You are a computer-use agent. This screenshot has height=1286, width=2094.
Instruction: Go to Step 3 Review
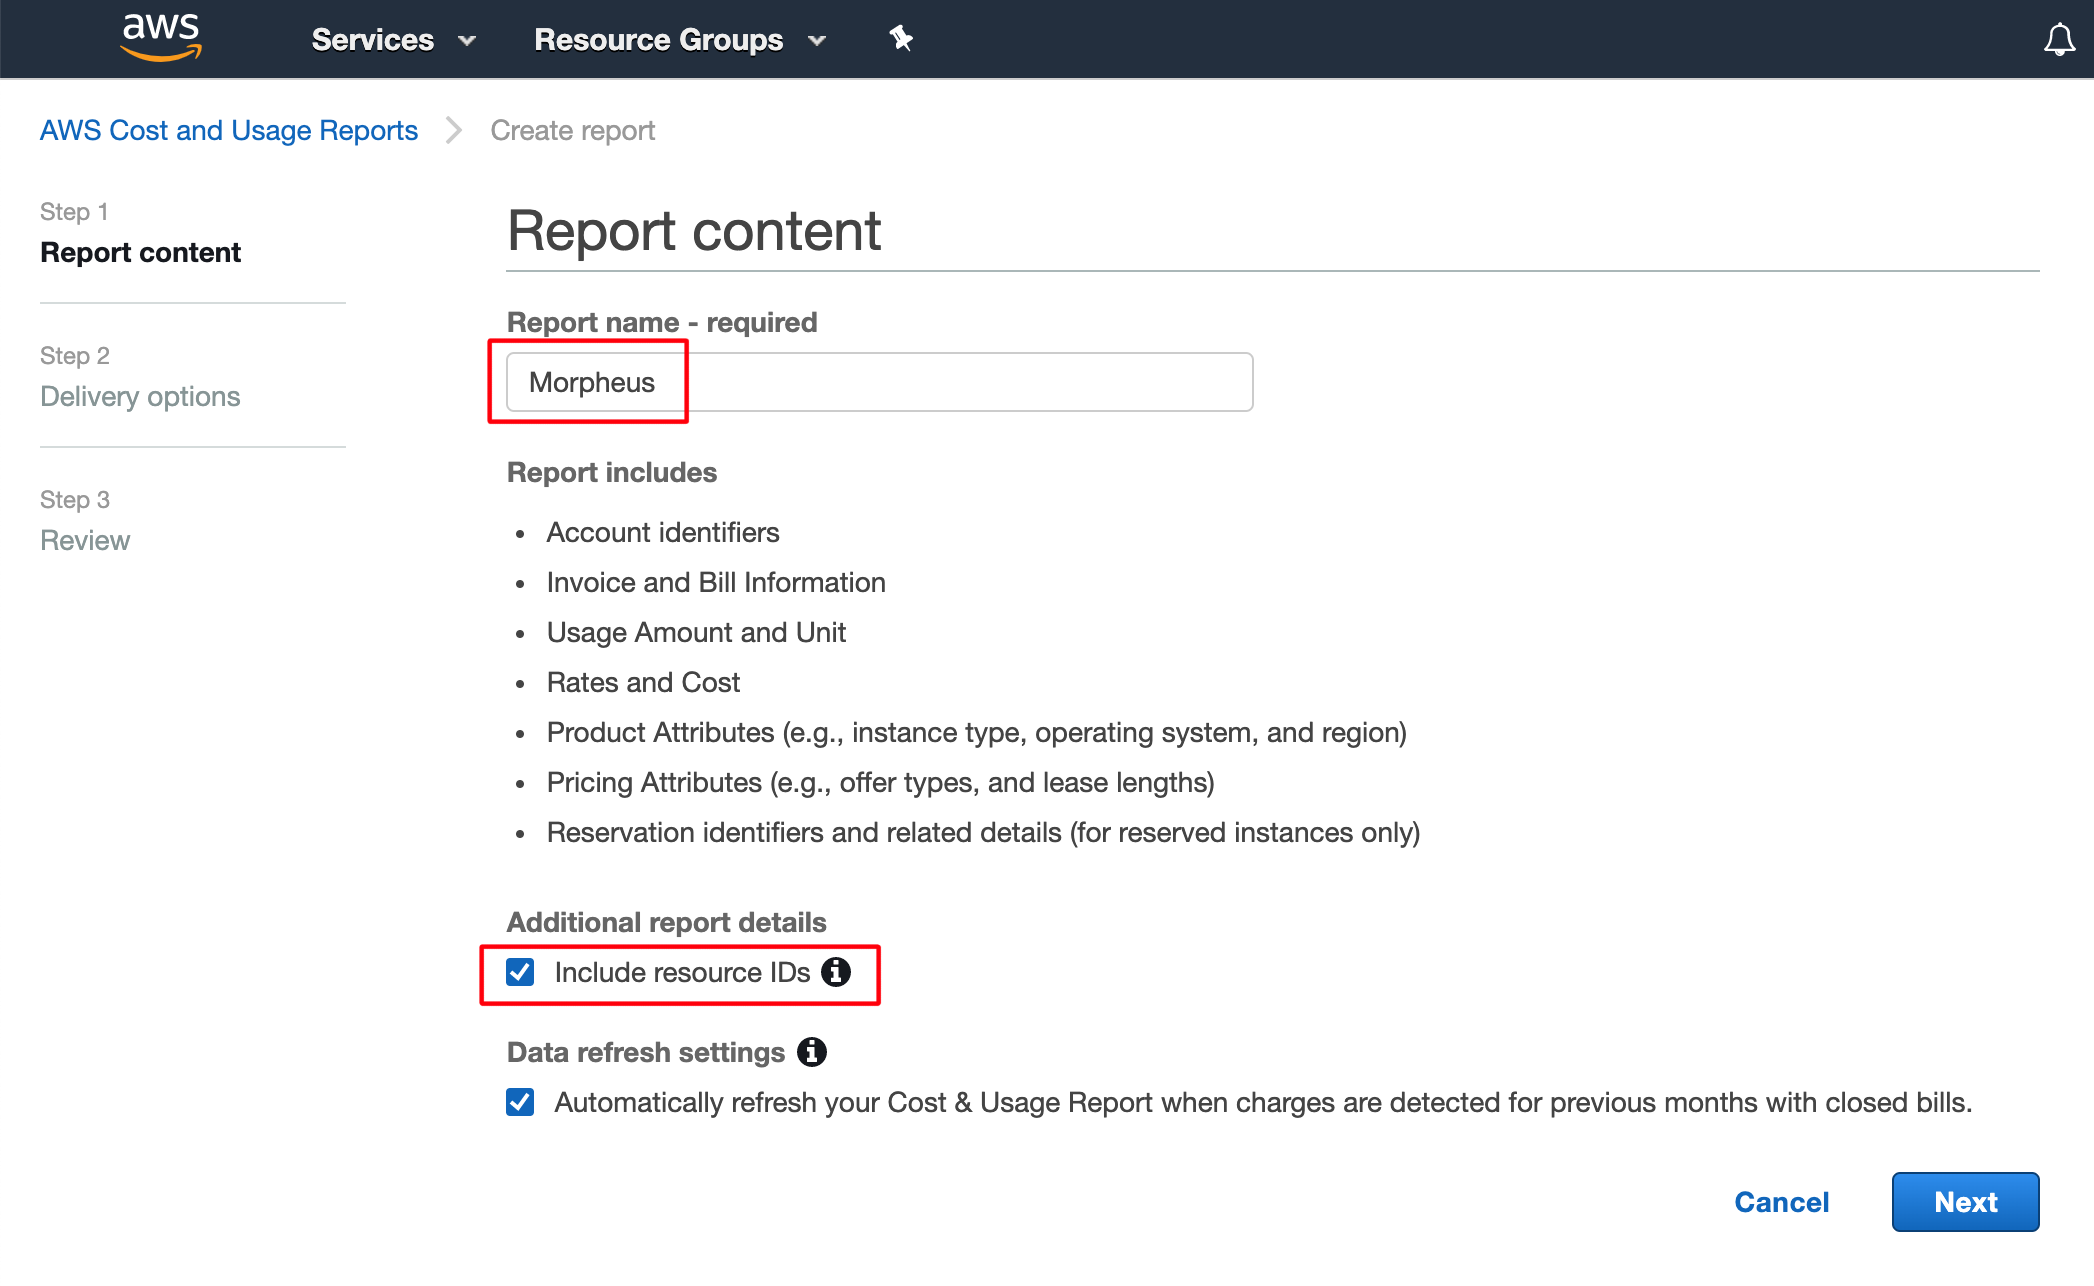(x=85, y=541)
